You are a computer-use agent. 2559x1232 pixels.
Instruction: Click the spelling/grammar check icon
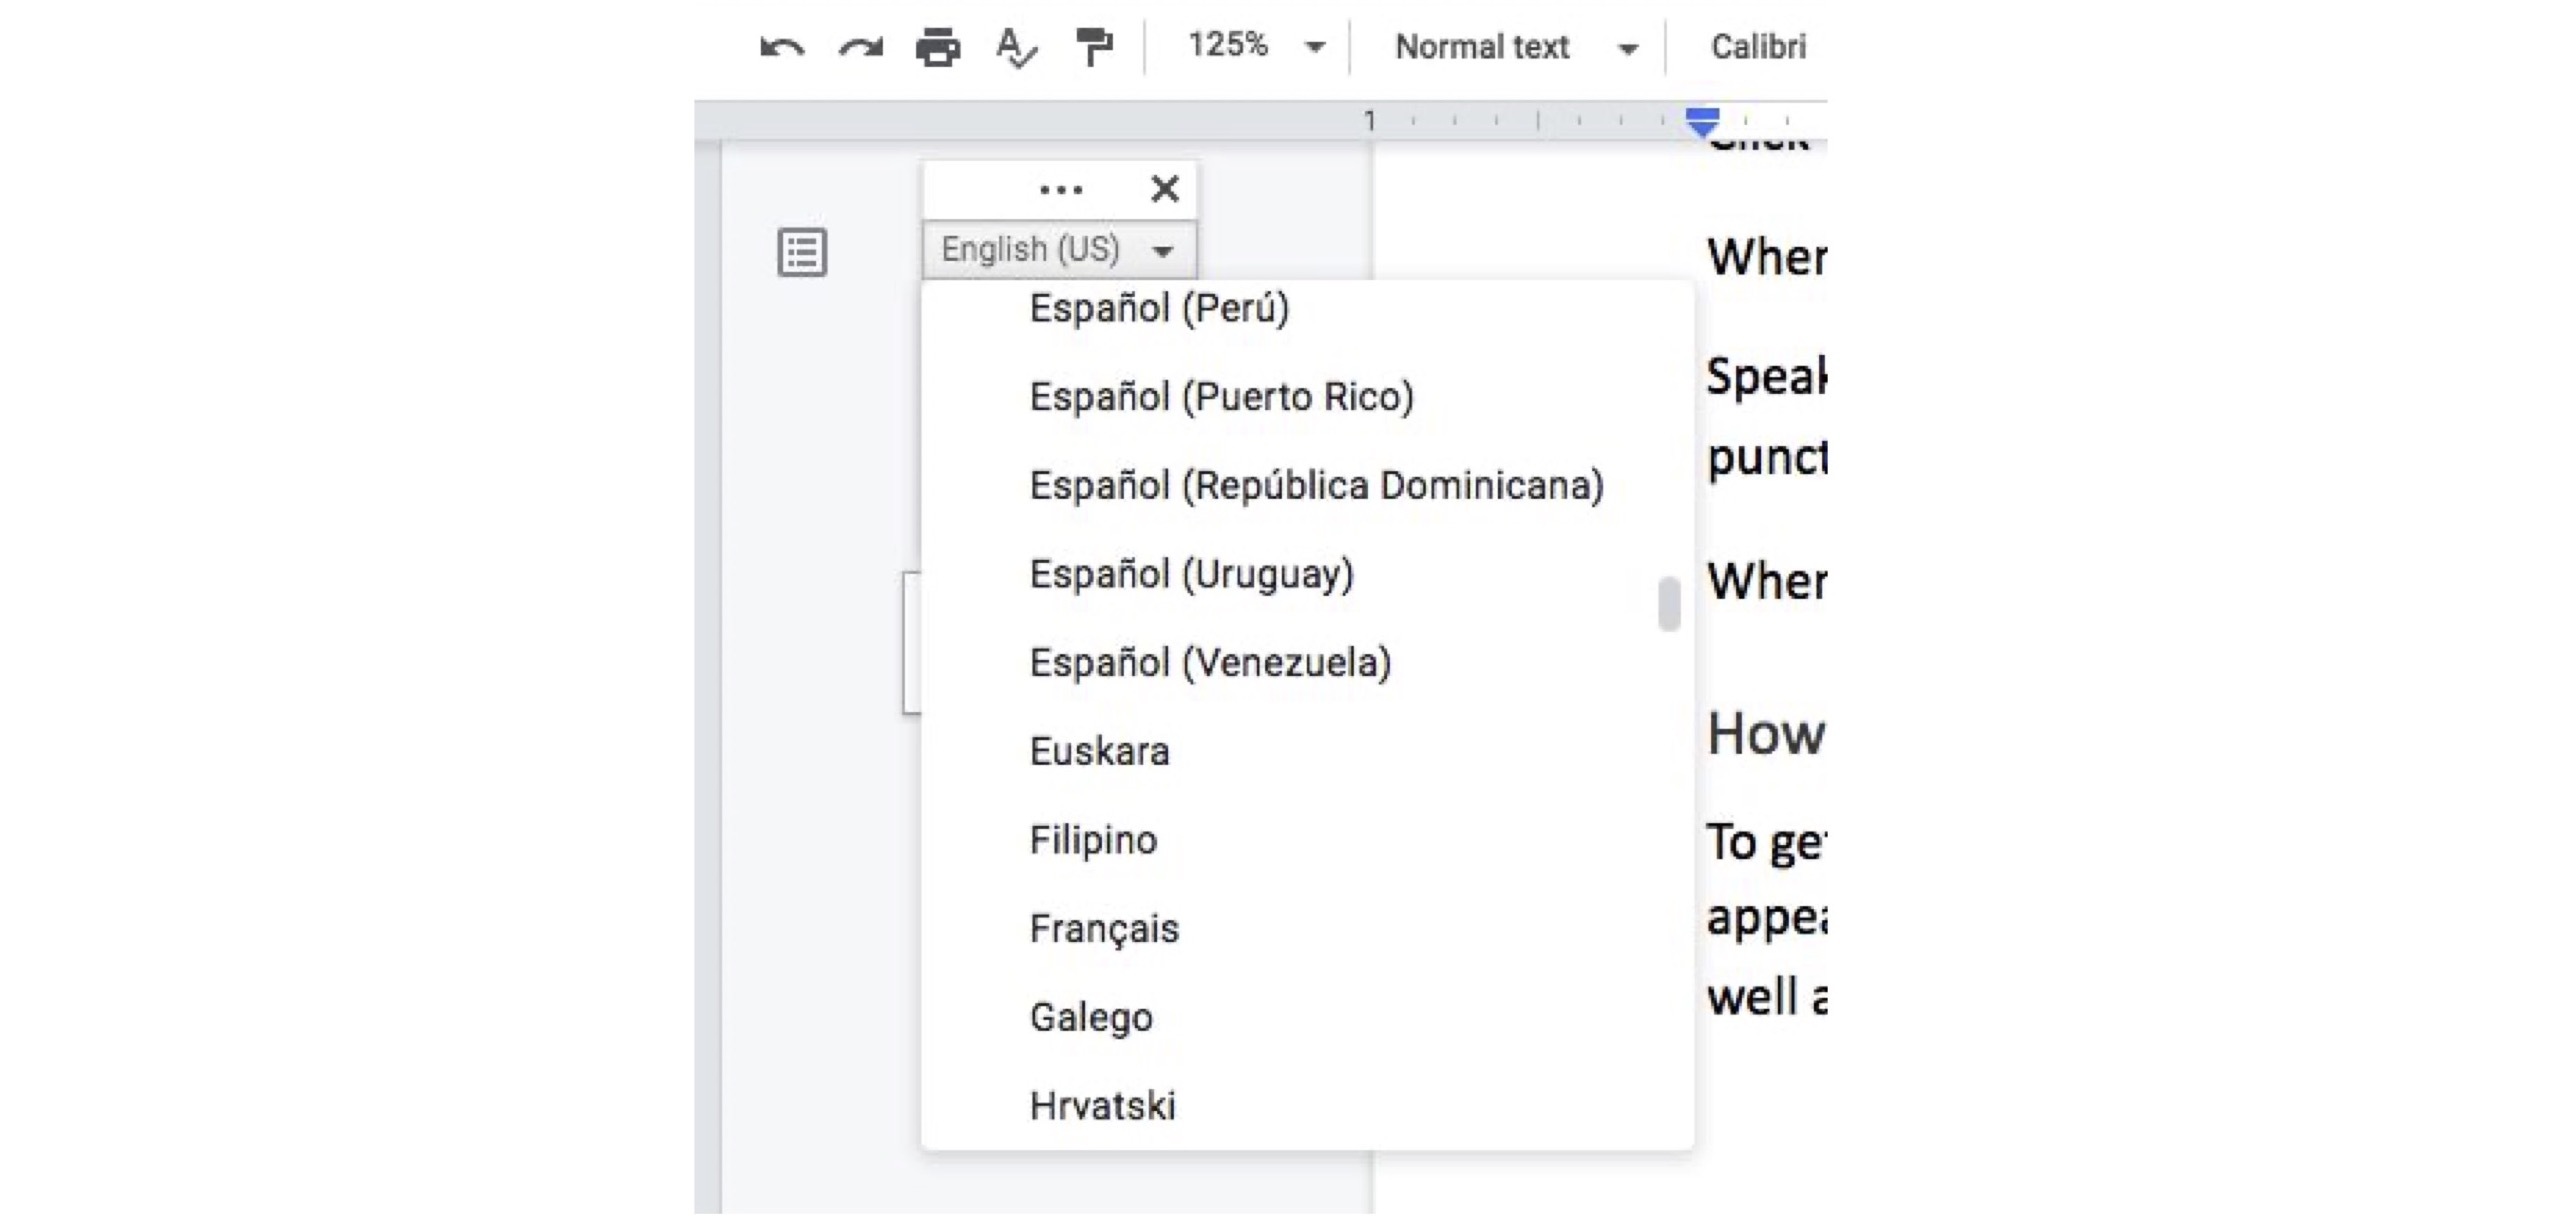(1015, 46)
